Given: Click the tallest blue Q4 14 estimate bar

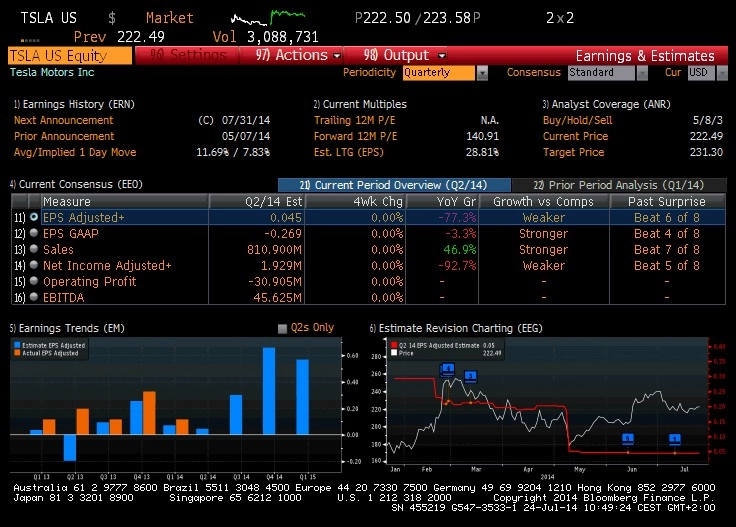Looking at the screenshot, I should (269, 391).
